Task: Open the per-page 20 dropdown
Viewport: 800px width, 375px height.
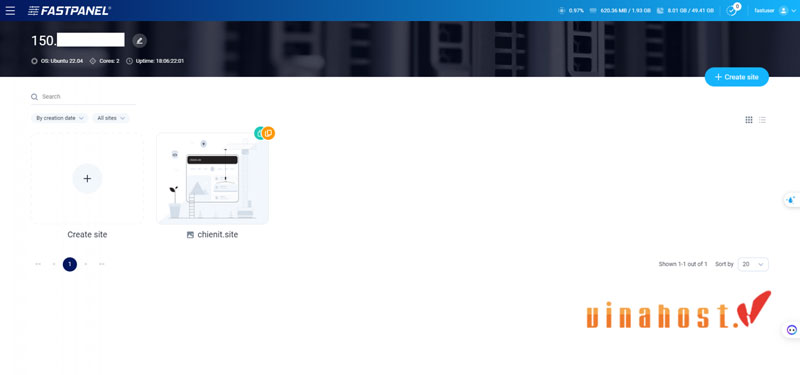Action: pos(753,264)
